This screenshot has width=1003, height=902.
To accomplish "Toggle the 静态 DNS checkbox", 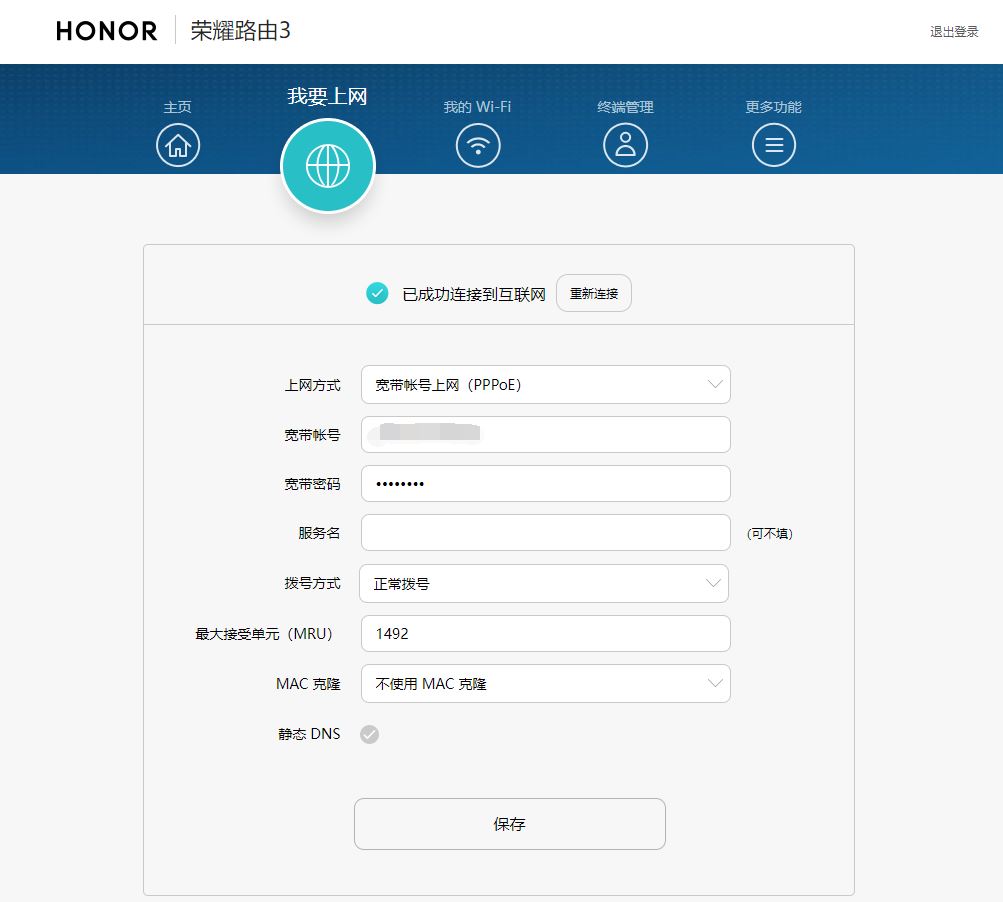I will coord(370,734).
